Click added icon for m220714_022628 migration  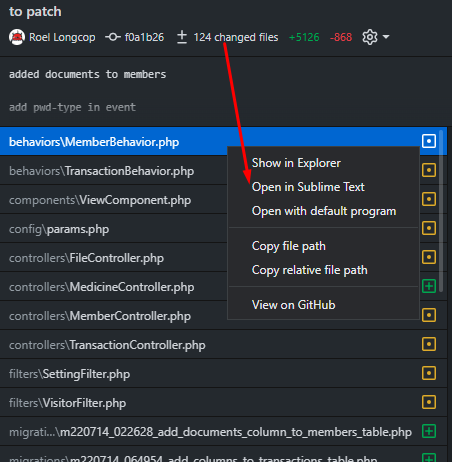[x=429, y=431]
